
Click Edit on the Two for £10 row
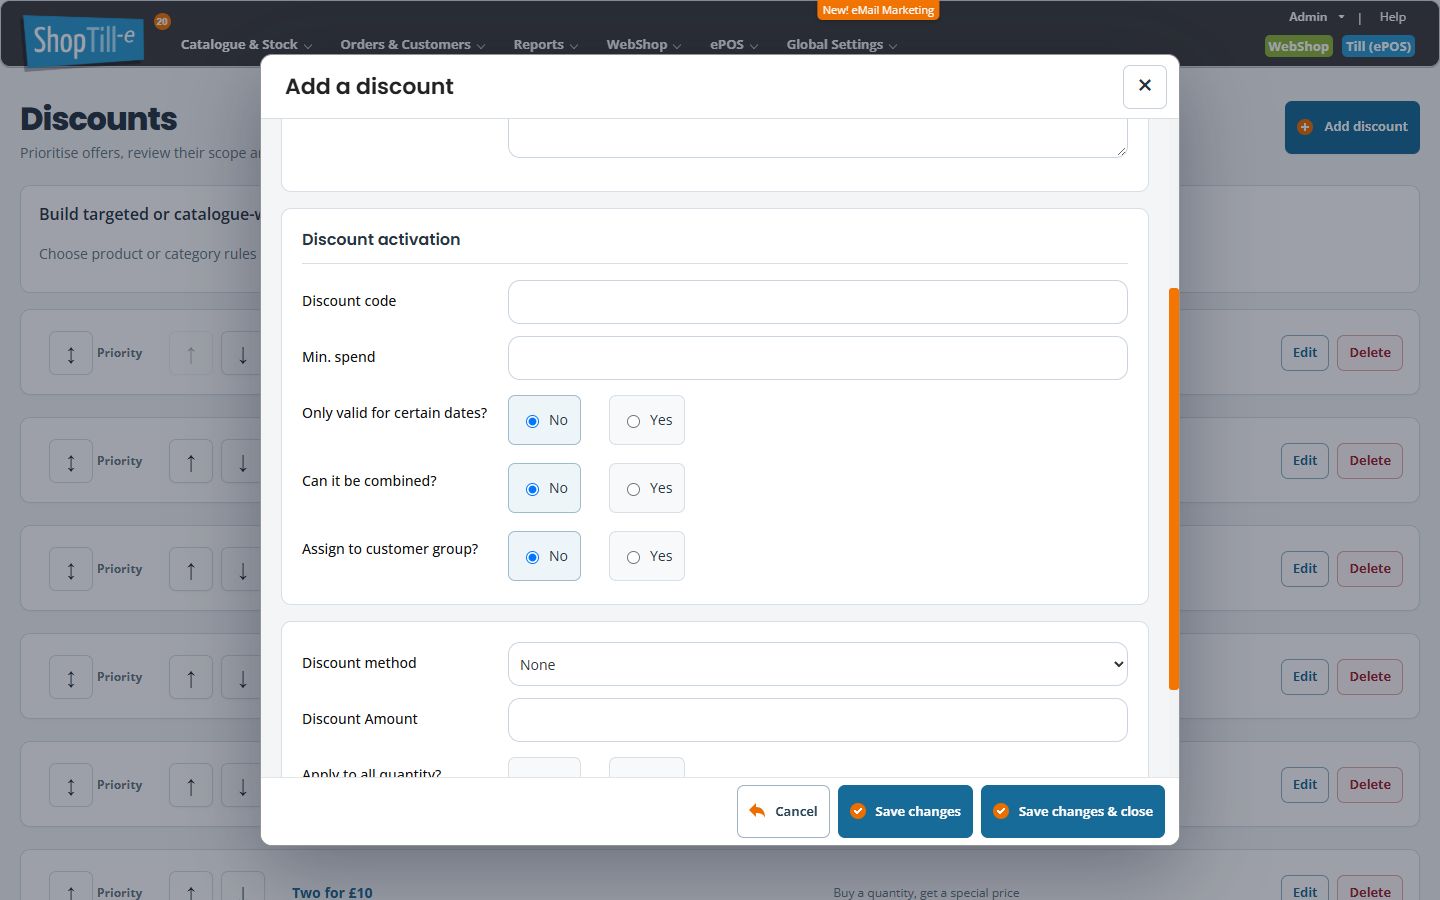click(1304, 889)
